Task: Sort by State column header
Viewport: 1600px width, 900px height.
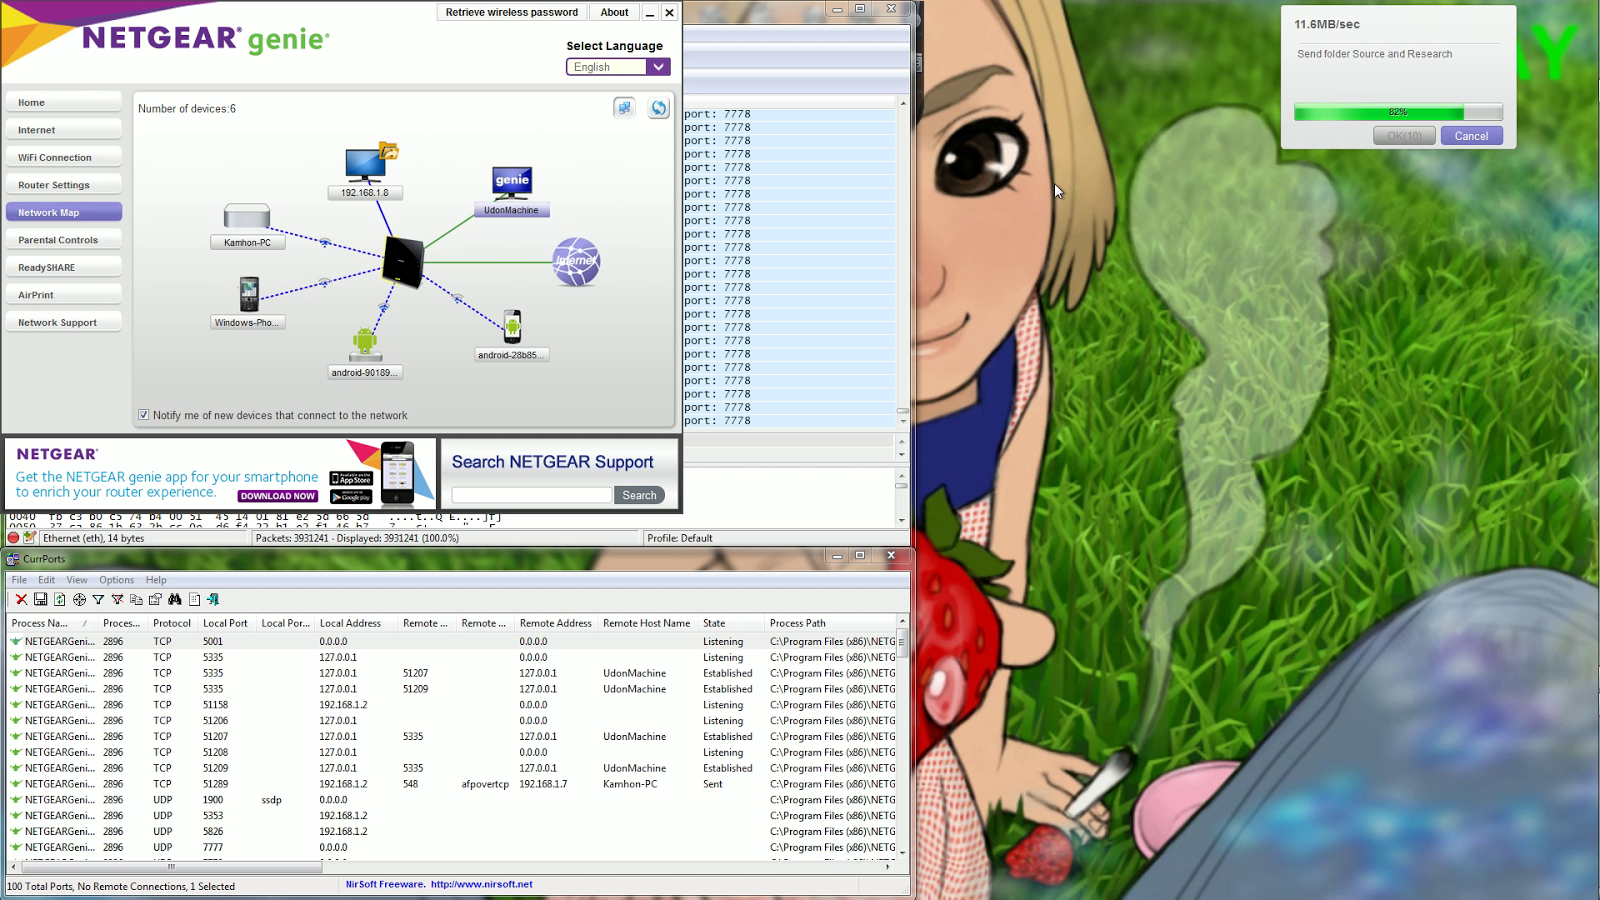Action: coord(731,623)
